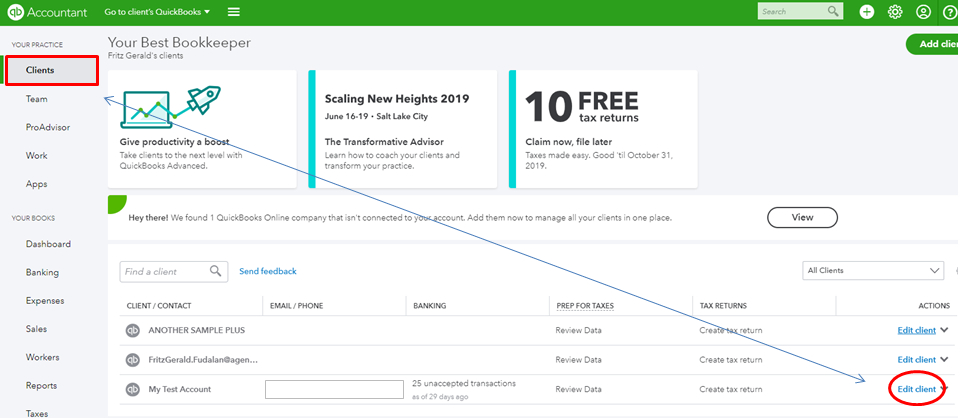Click the Add client button
958x418 pixels.
coord(932,44)
